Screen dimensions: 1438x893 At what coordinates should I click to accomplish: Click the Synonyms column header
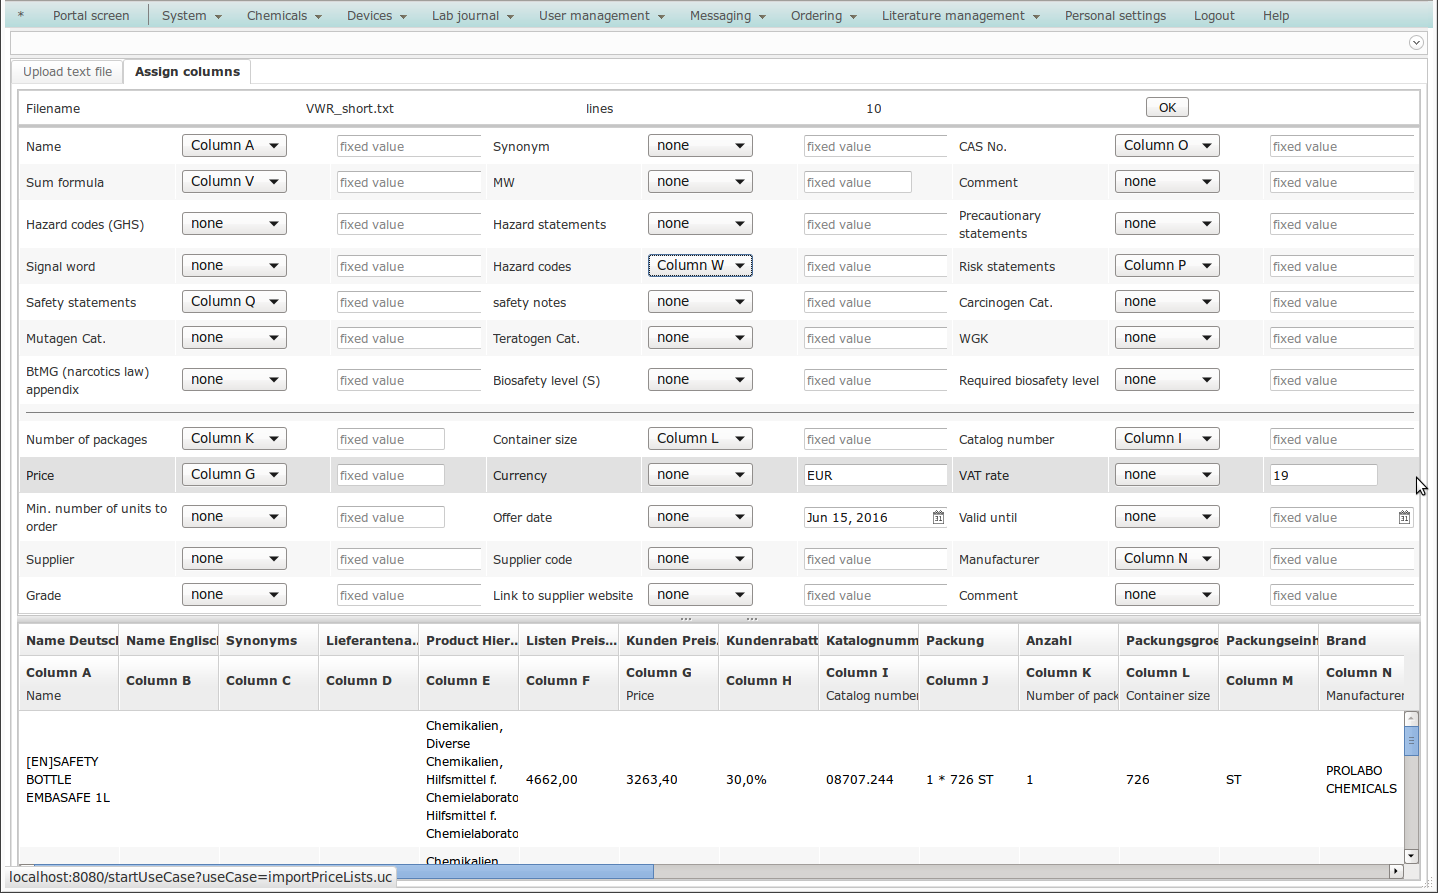coord(269,640)
